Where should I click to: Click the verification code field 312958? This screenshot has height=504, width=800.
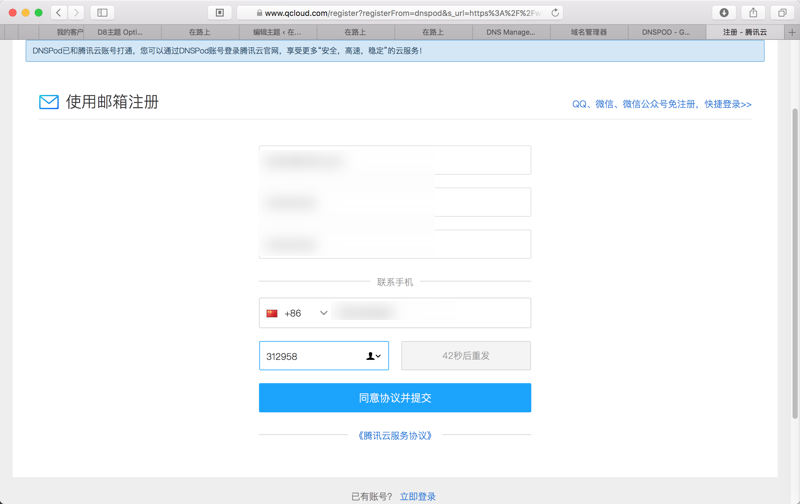(x=324, y=356)
